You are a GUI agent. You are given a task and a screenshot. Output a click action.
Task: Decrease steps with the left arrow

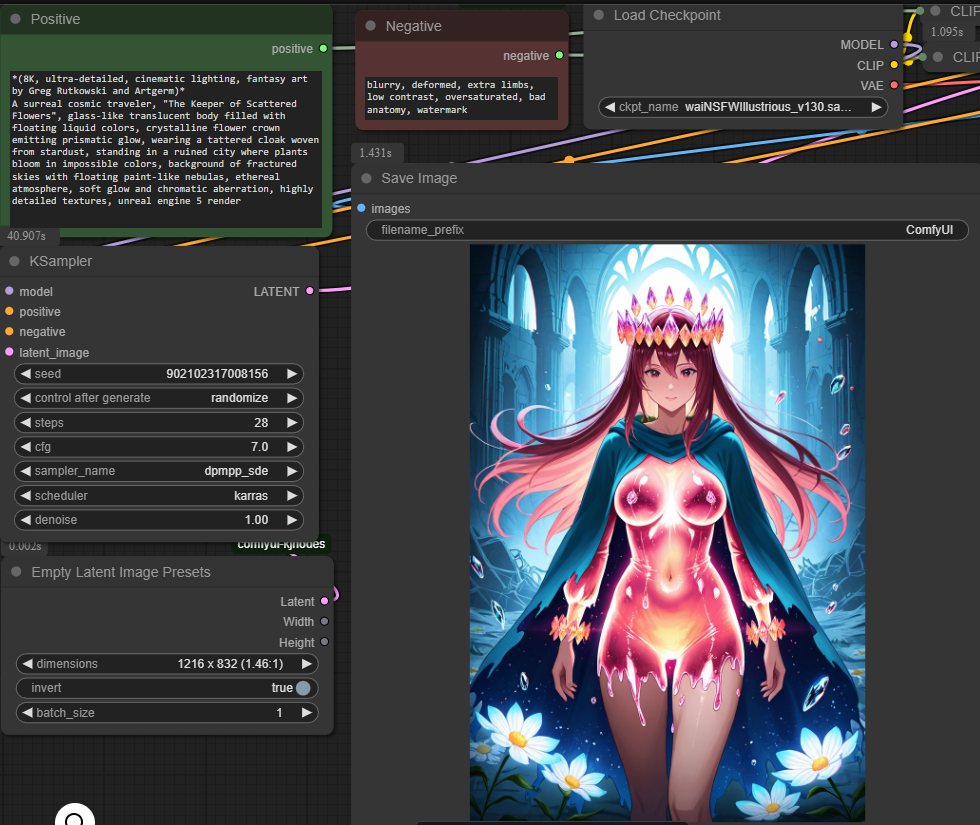[26, 422]
